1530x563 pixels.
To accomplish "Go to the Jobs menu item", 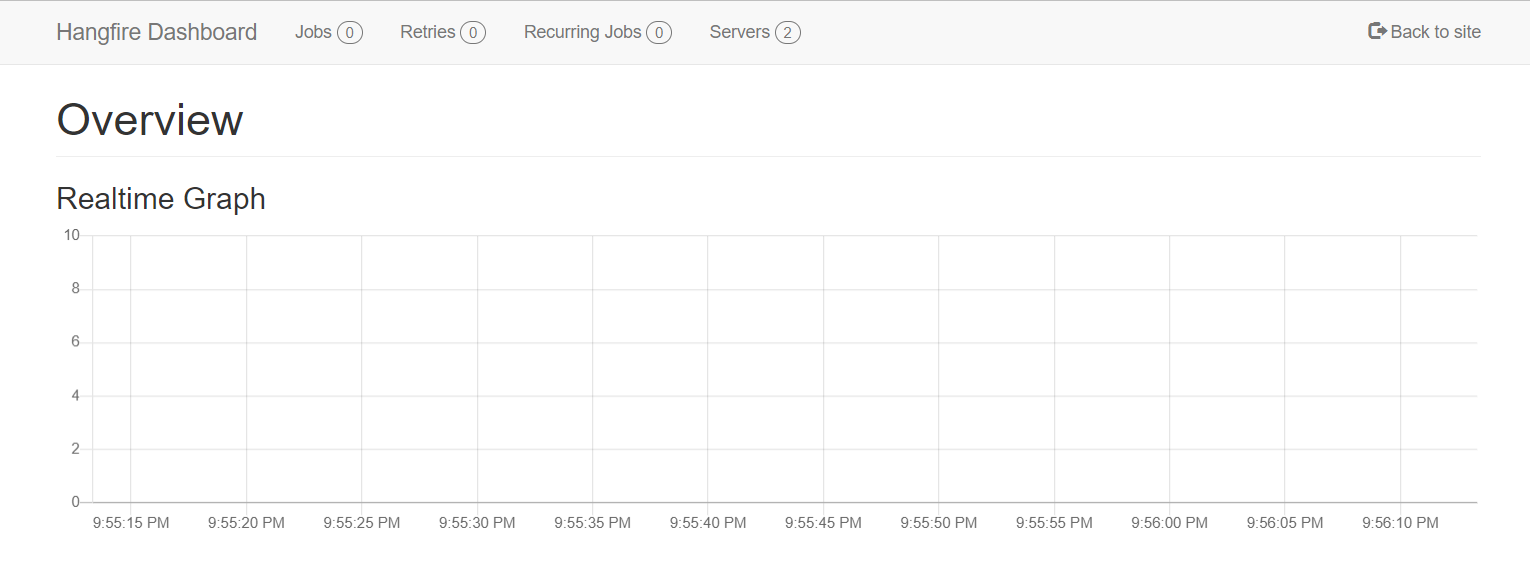I will tap(328, 32).
